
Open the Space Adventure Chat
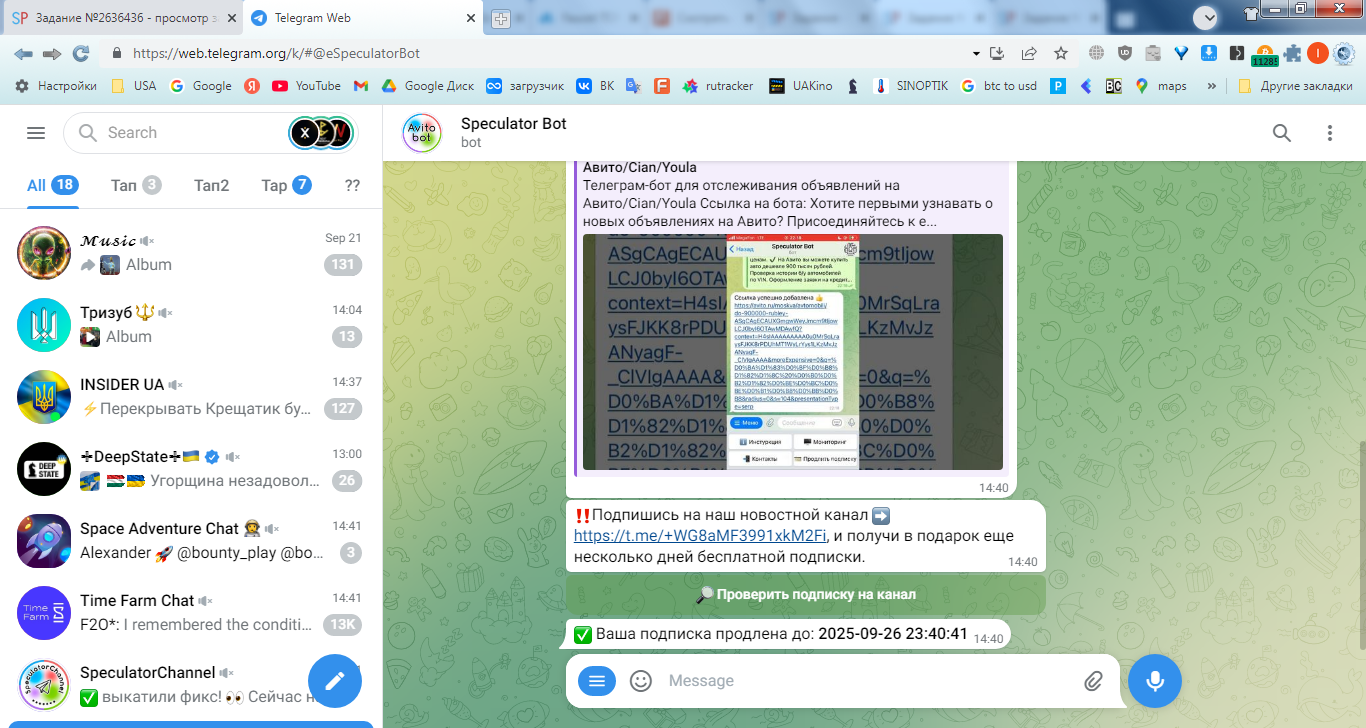point(191,540)
